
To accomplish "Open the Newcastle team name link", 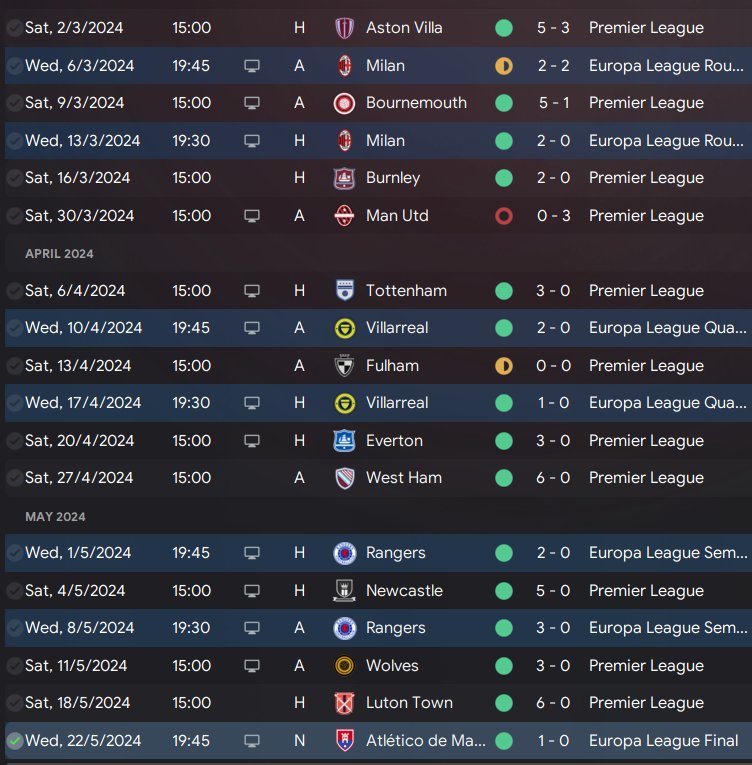I will [404, 591].
